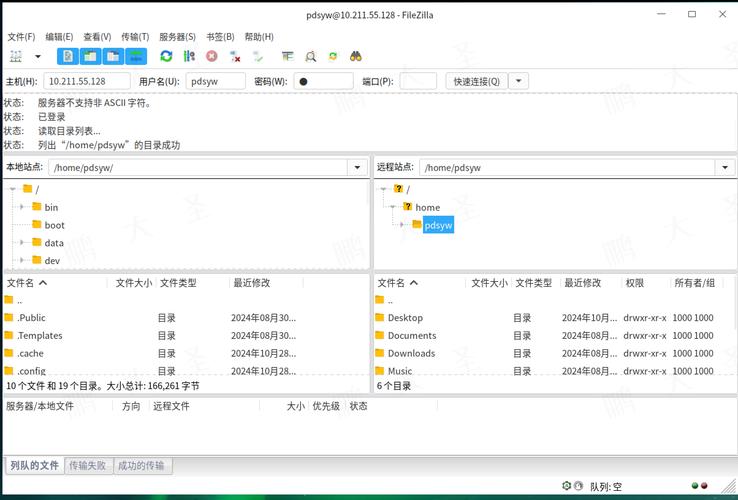
Task: Select home in the remote tree
Action: (427, 207)
